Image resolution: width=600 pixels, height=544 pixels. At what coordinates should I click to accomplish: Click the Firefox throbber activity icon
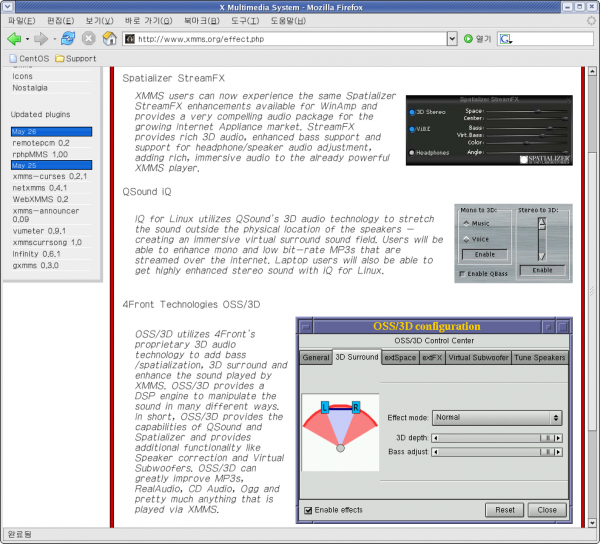[x=592, y=21]
